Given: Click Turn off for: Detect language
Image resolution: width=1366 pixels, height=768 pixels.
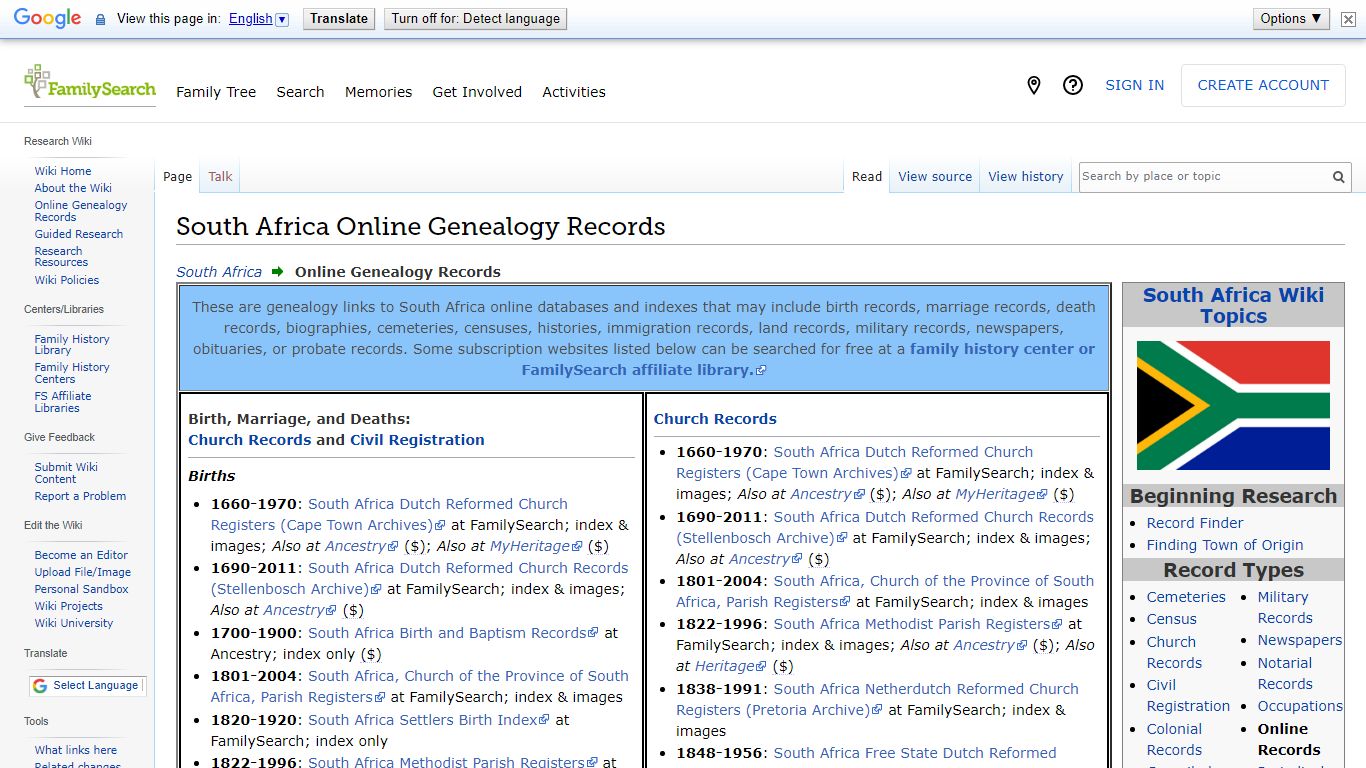Looking at the screenshot, I should coord(476,19).
